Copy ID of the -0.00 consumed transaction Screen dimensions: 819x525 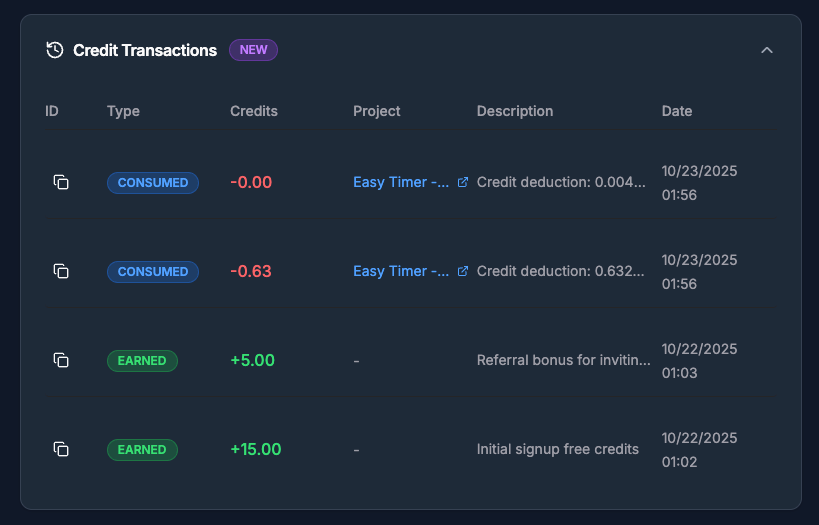coord(61,182)
